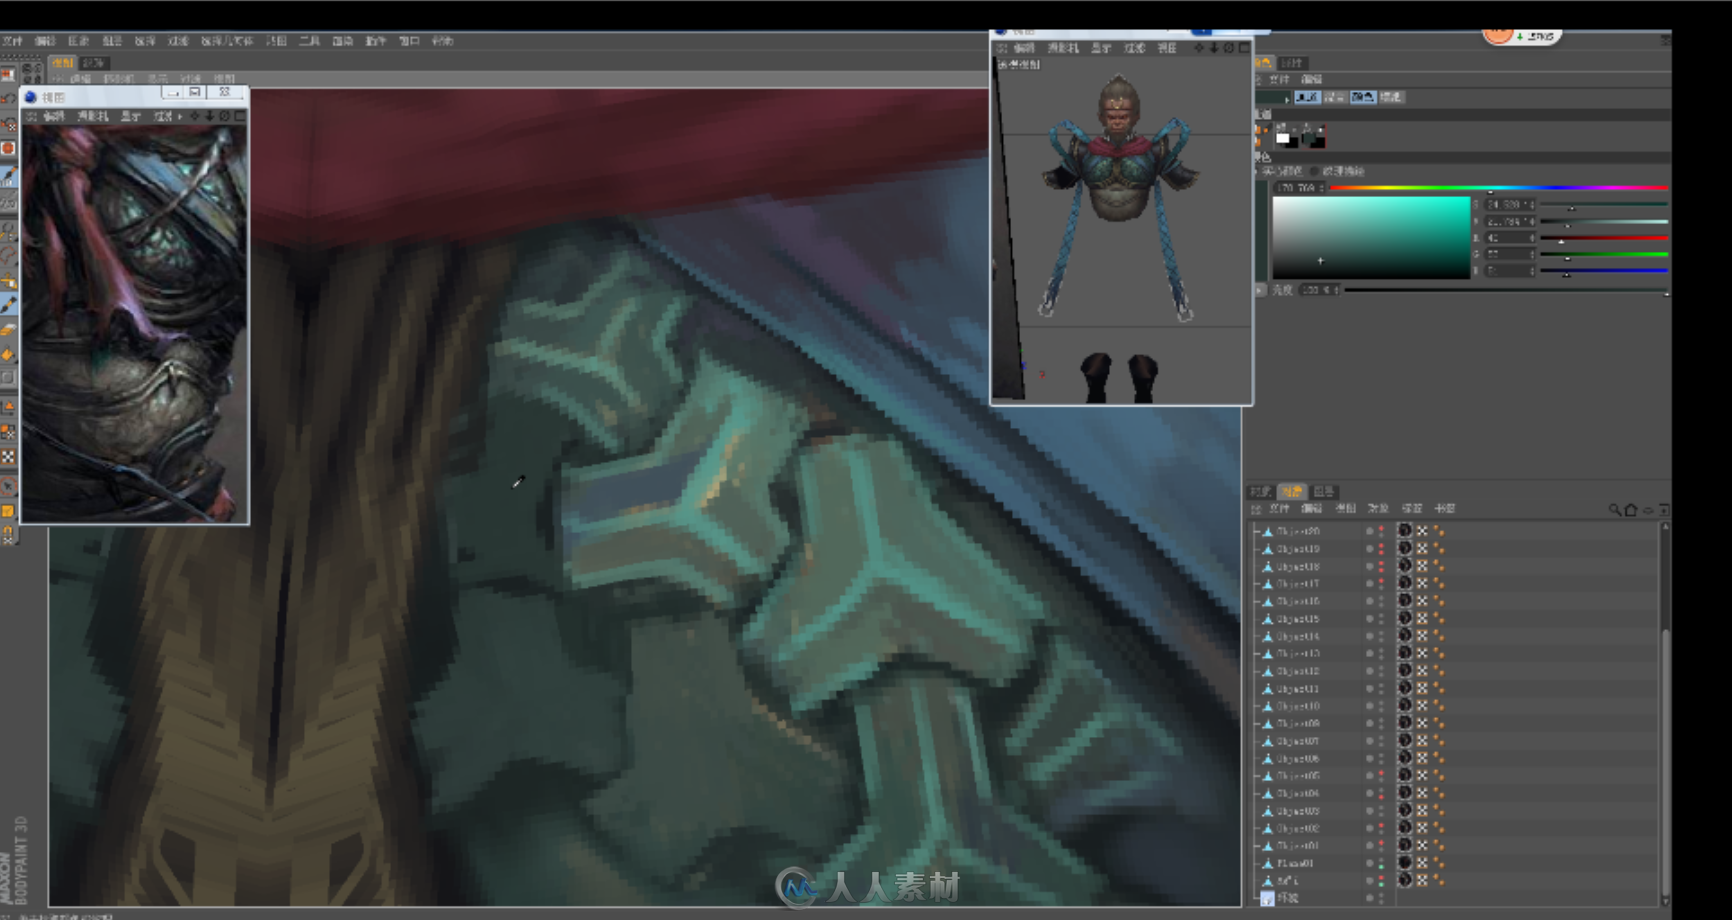Click the texture tag of Plane01
The image size is (1732, 920).
1405,862
